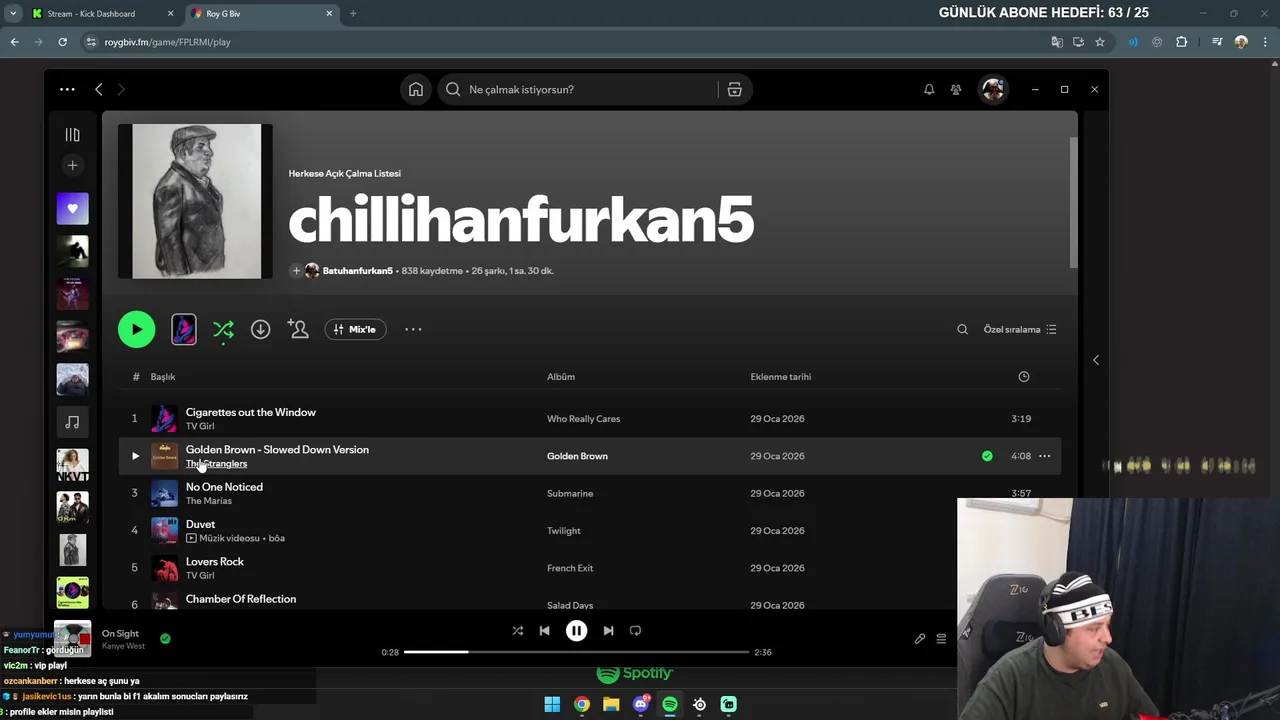Create a new playlist with plus icon
The image size is (1280, 720).
72,165
